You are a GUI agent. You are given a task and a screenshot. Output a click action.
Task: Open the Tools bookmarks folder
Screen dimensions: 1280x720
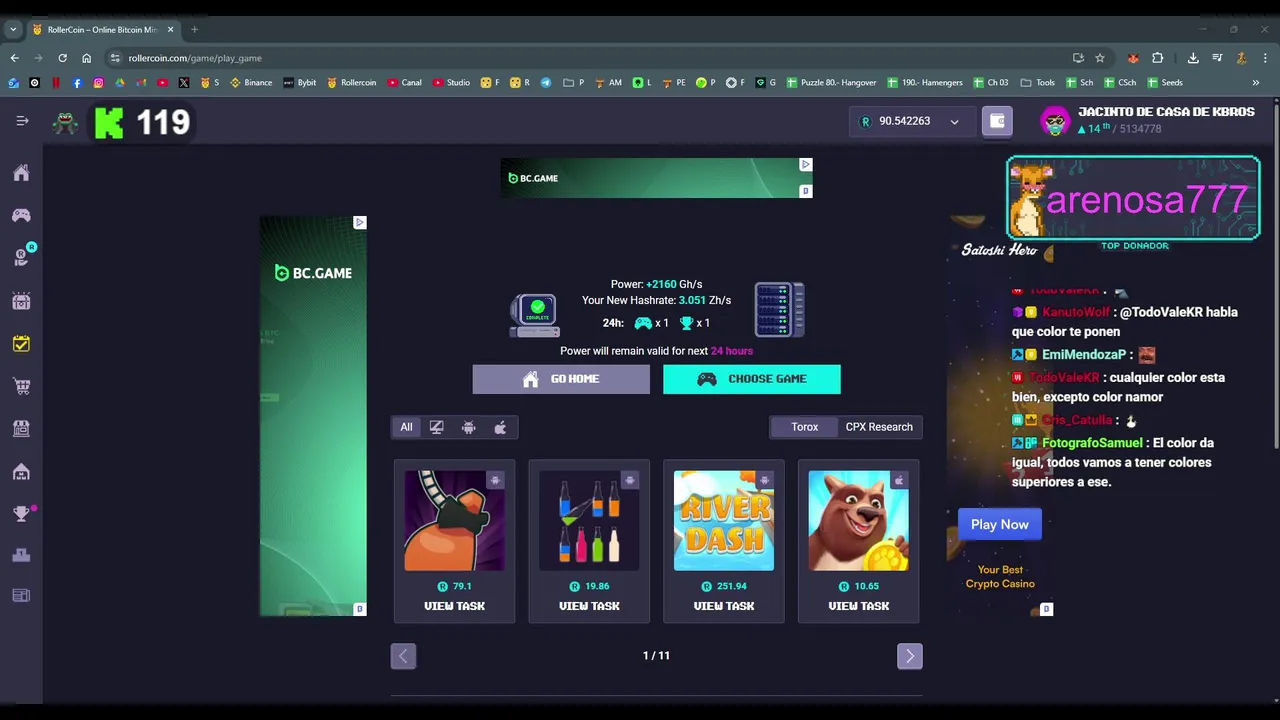click(x=1037, y=83)
